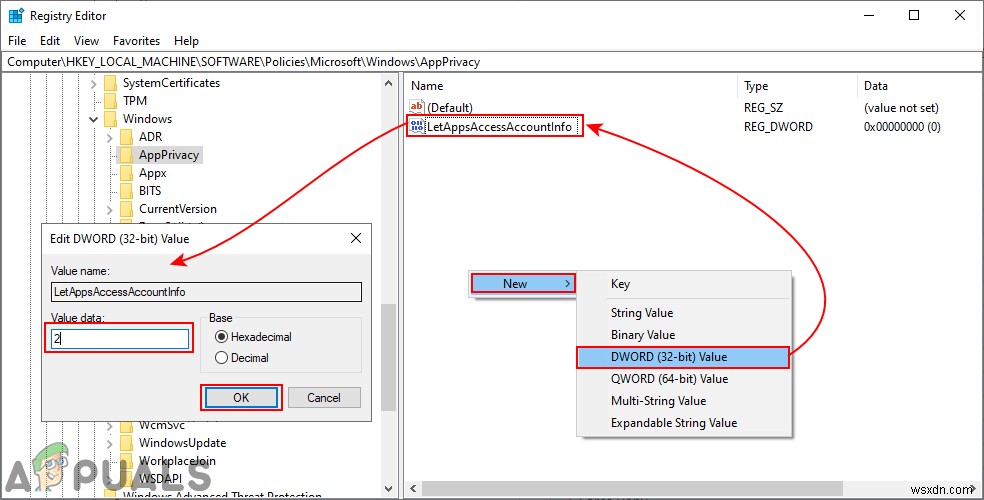Click the SystemCertificates folder icon
This screenshot has height=500, width=984.
tap(110, 83)
